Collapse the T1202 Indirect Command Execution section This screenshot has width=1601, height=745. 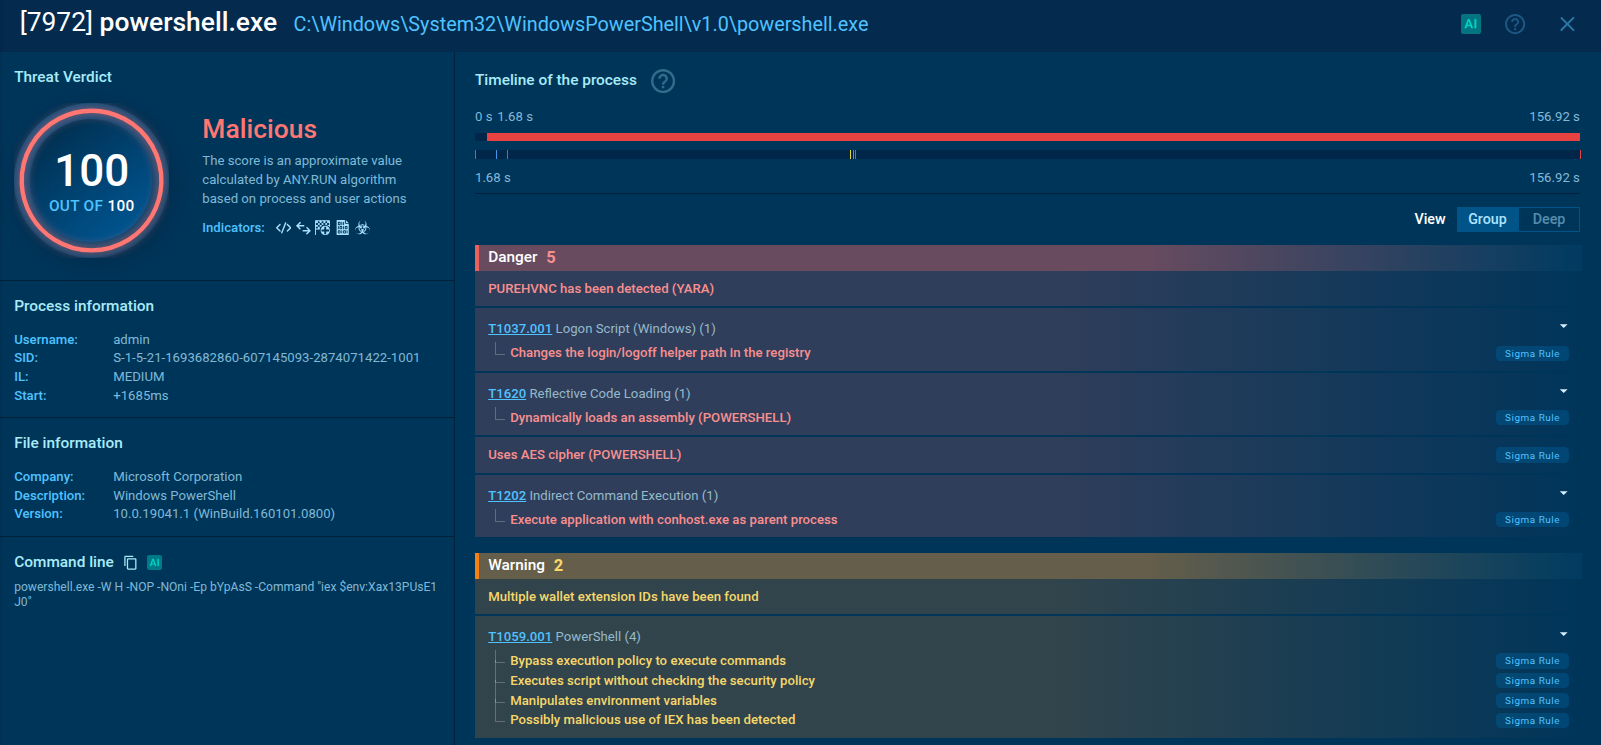point(1563,494)
